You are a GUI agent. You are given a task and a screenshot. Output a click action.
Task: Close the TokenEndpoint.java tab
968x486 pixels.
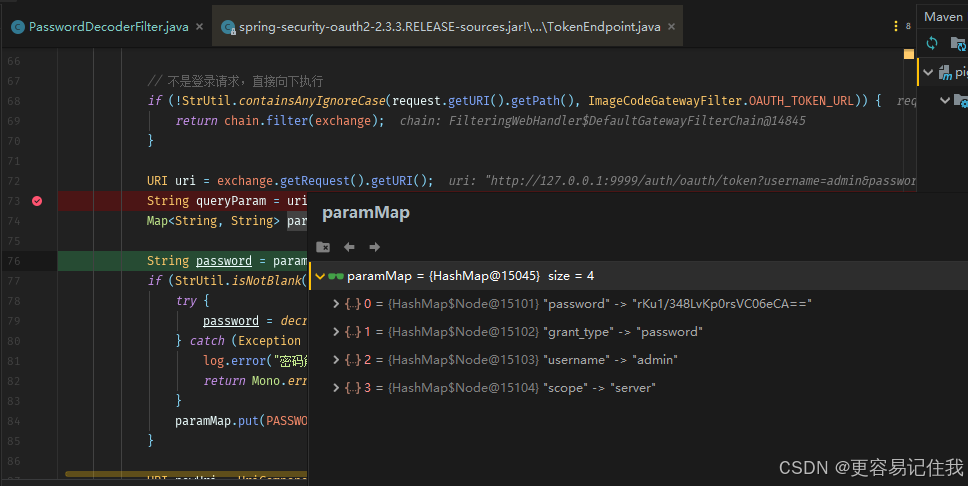[x=671, y=27]
